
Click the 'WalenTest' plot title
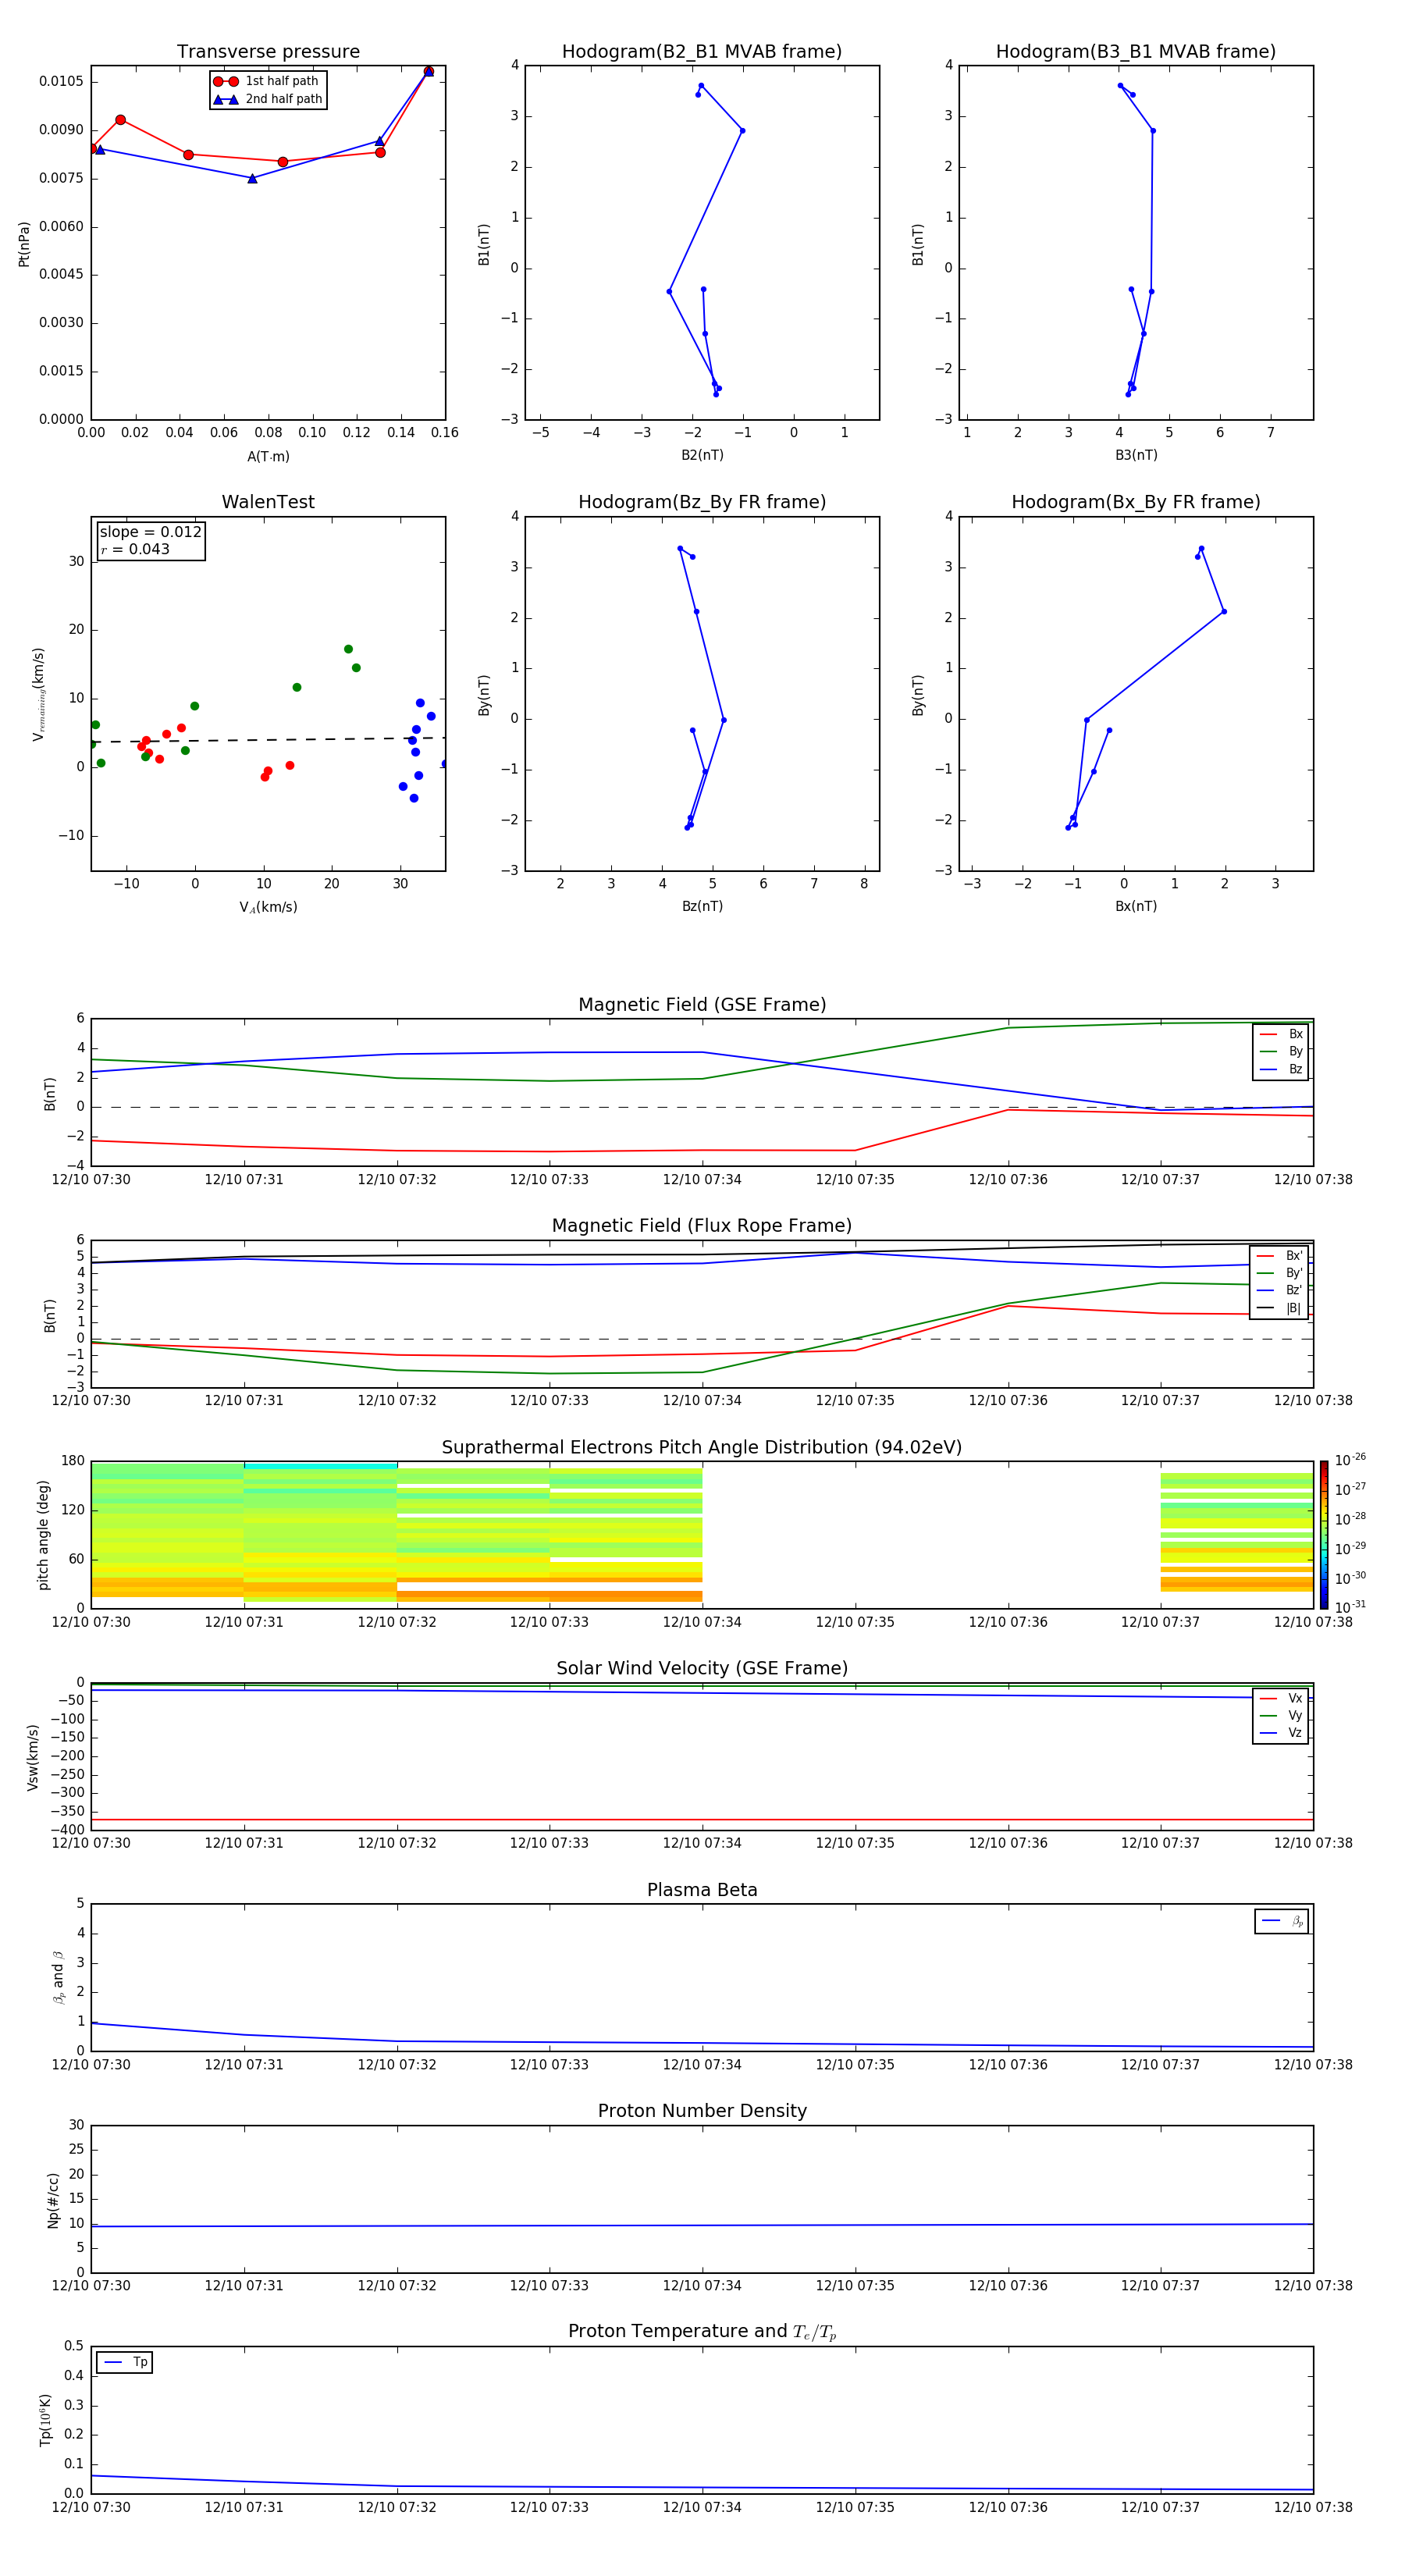(268, 502)
